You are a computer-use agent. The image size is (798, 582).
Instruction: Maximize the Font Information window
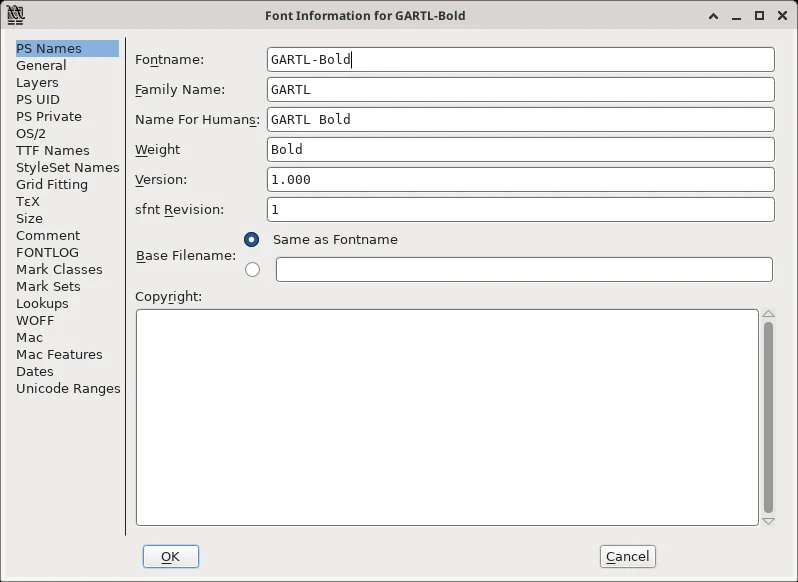[759, 16]
